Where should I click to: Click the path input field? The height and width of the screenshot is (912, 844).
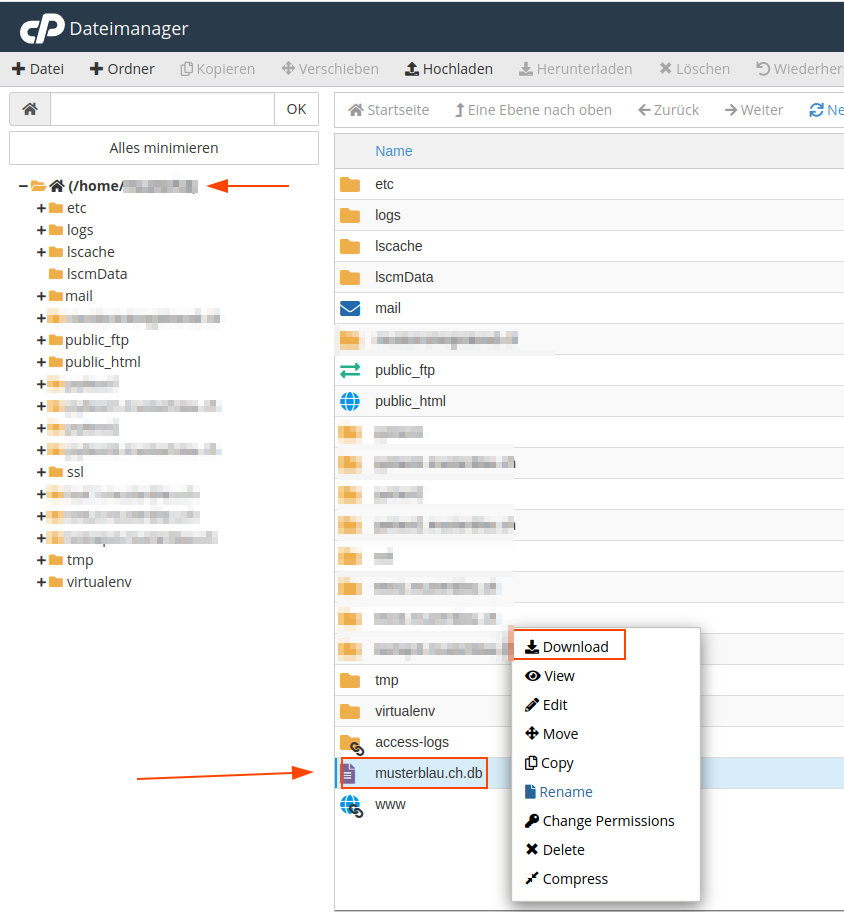162,109
